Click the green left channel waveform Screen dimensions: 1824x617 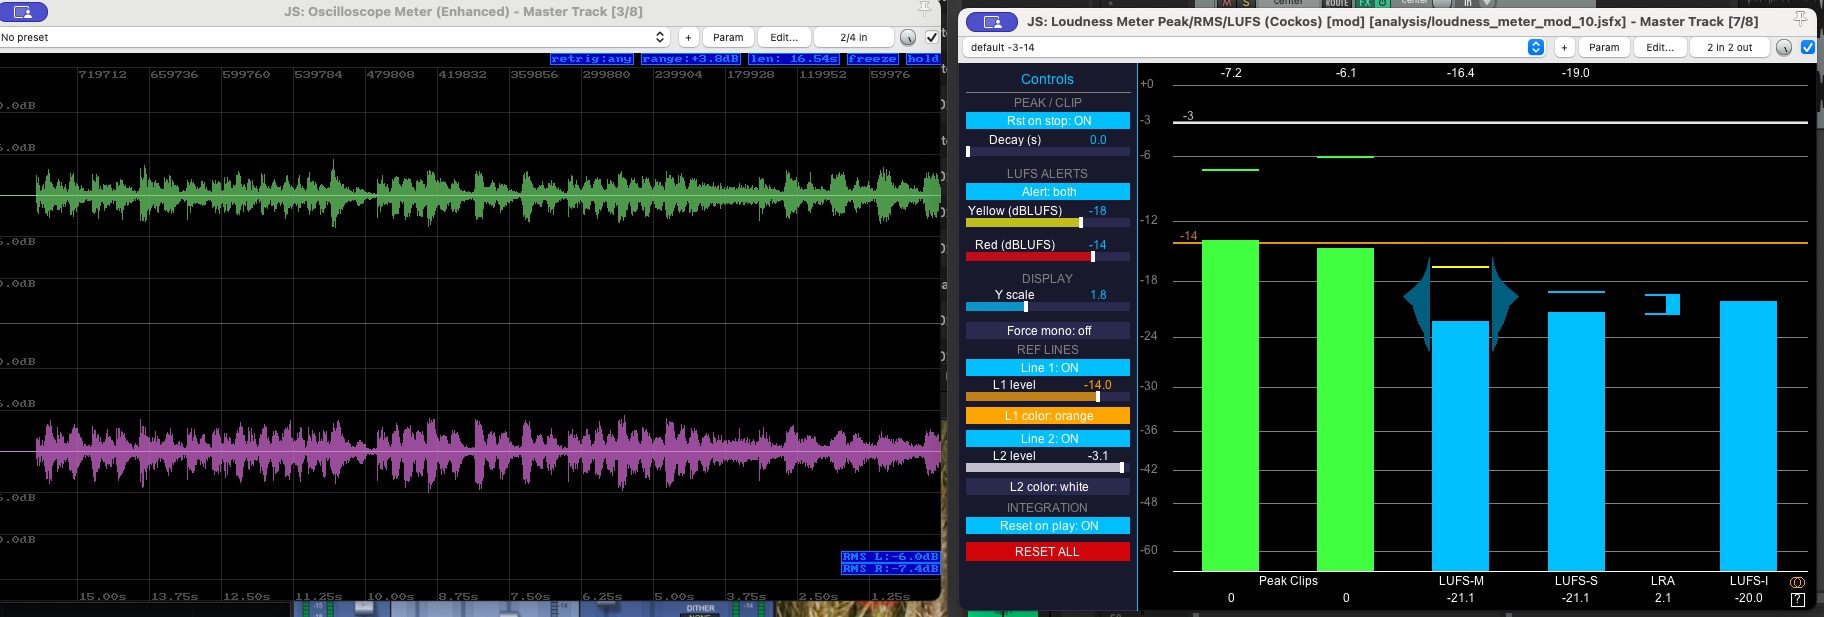point(488,195)
